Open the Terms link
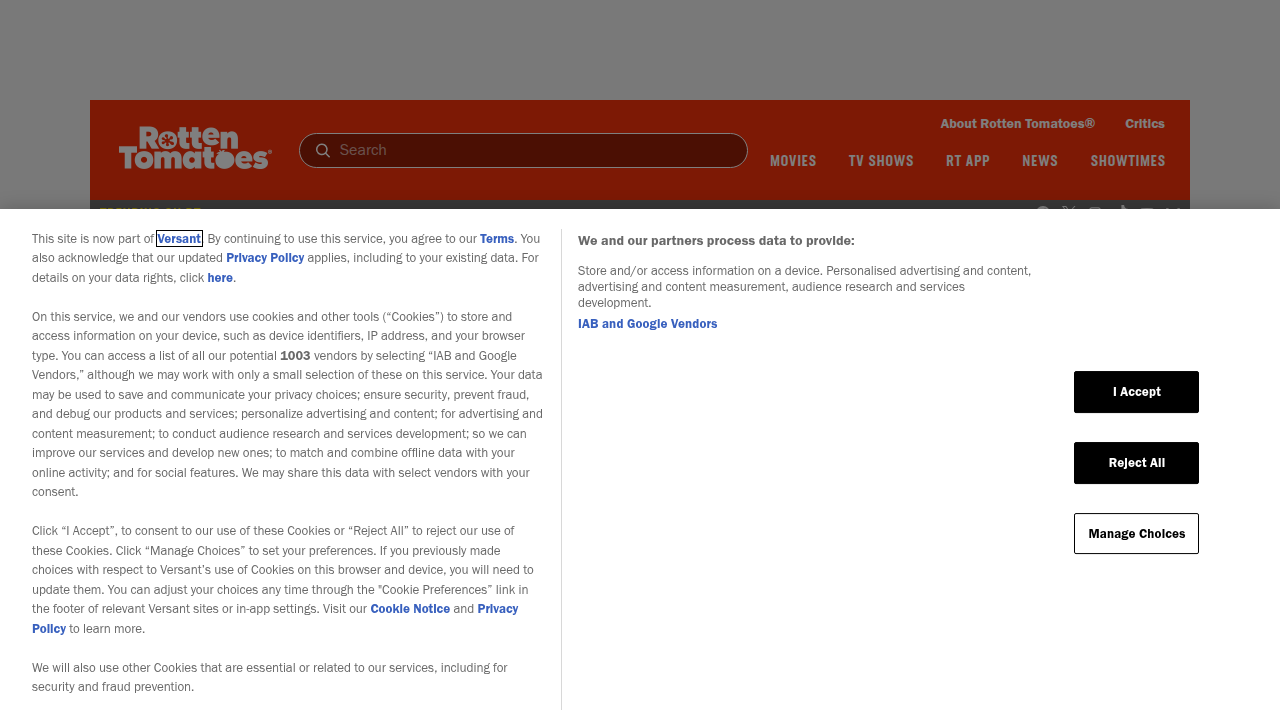 point(497,238)
